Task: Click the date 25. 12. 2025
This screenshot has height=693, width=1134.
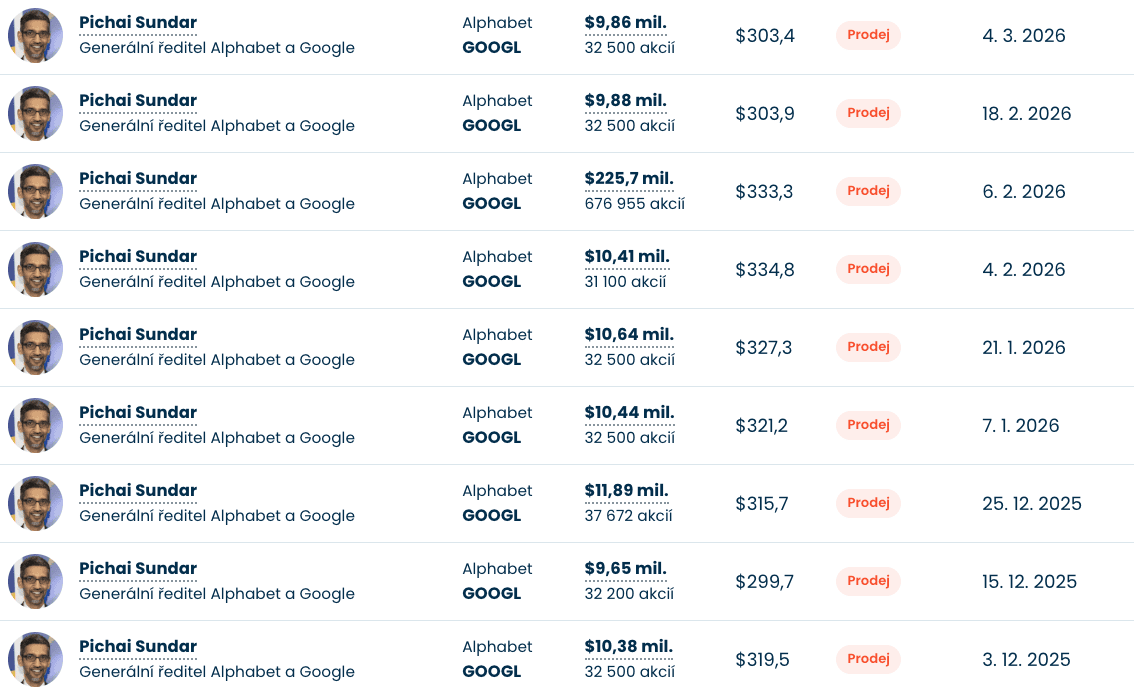Action: (x=1032, y=504)
